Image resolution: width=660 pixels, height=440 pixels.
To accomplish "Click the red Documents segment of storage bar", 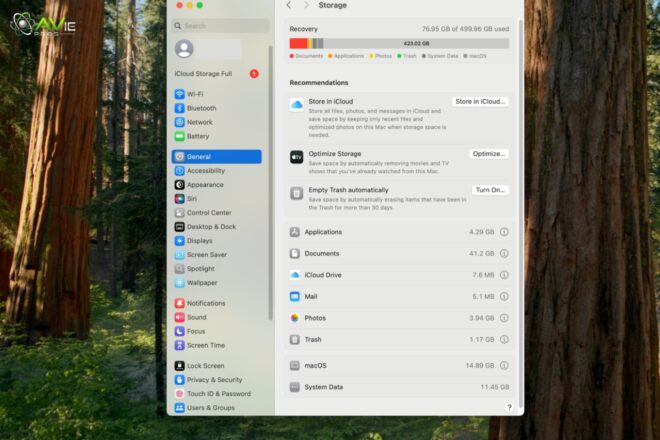I will click(298, 43).
